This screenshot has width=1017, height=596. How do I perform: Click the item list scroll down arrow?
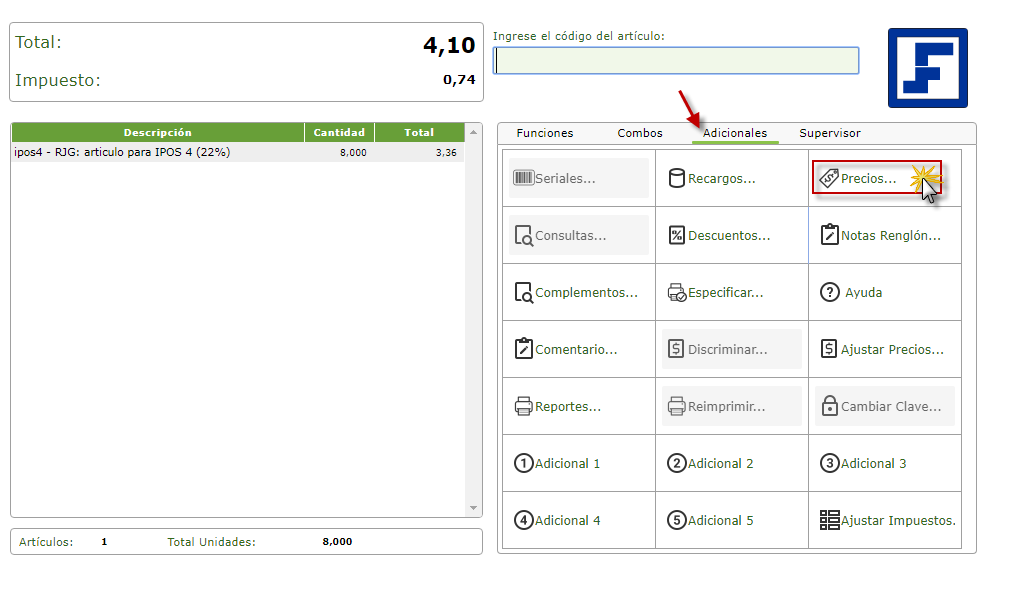(x=473, y=508)
